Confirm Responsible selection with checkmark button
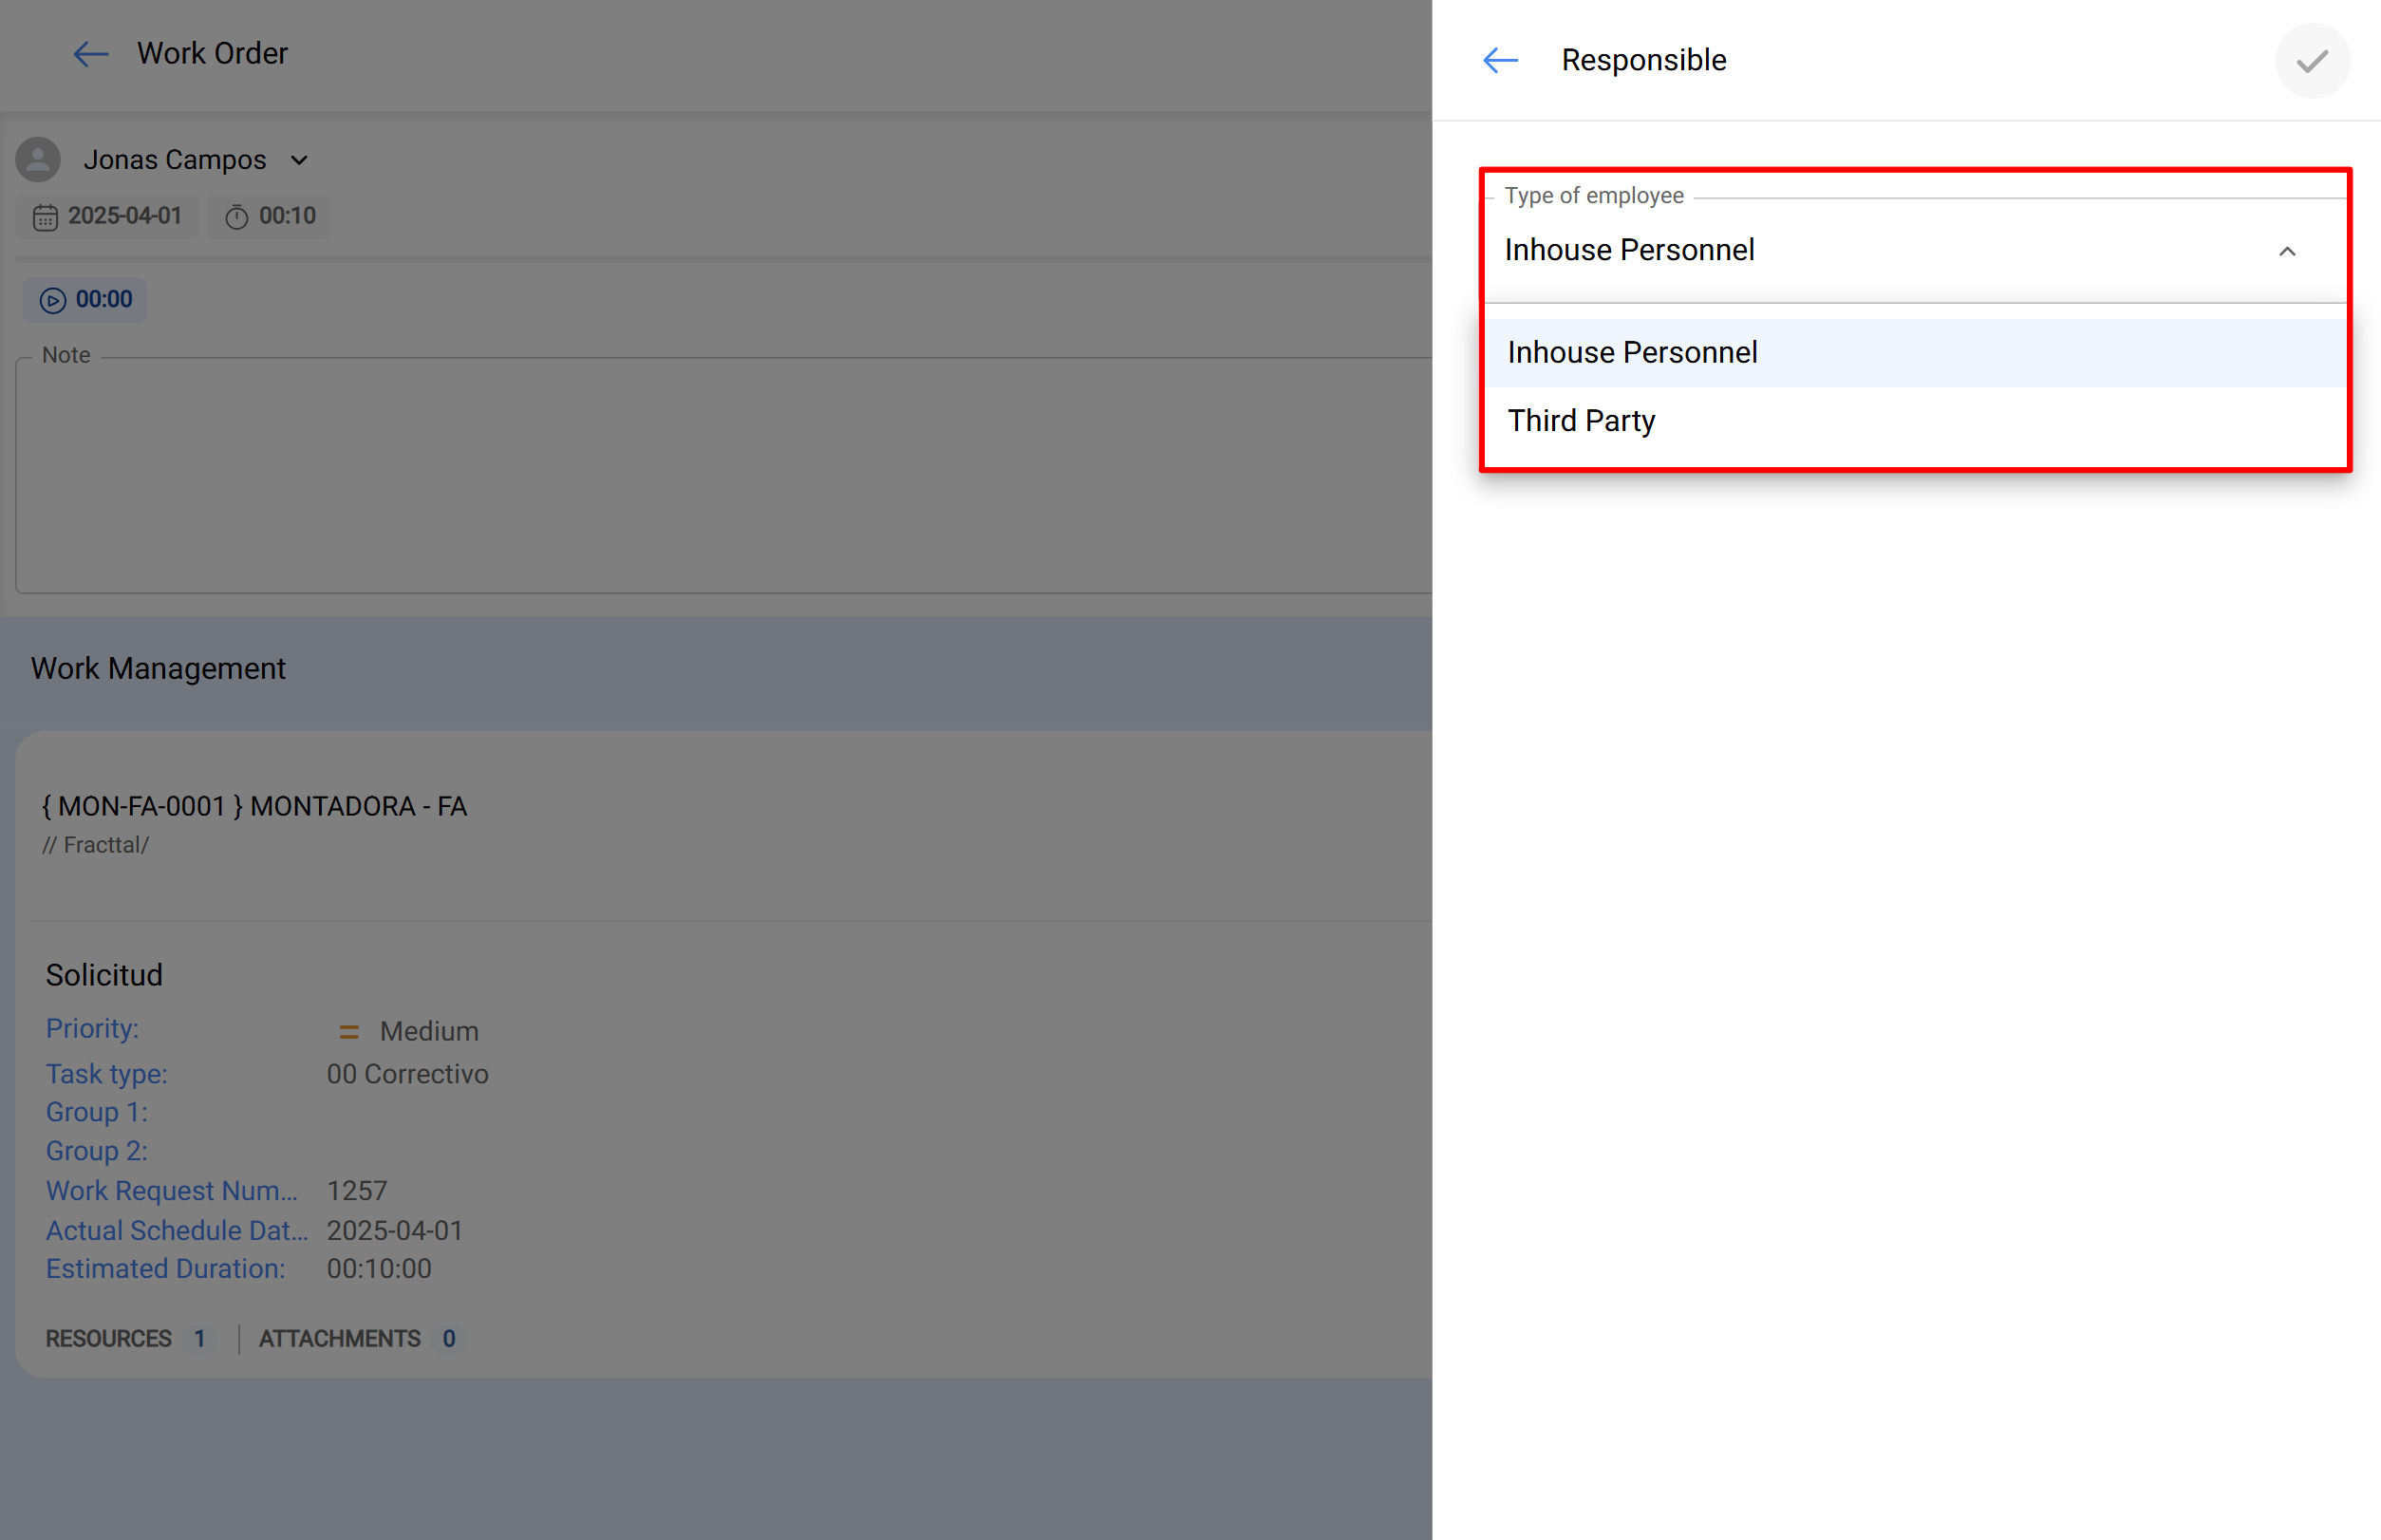Viewport: 2381px width, 1540px height. (2312, 60)
